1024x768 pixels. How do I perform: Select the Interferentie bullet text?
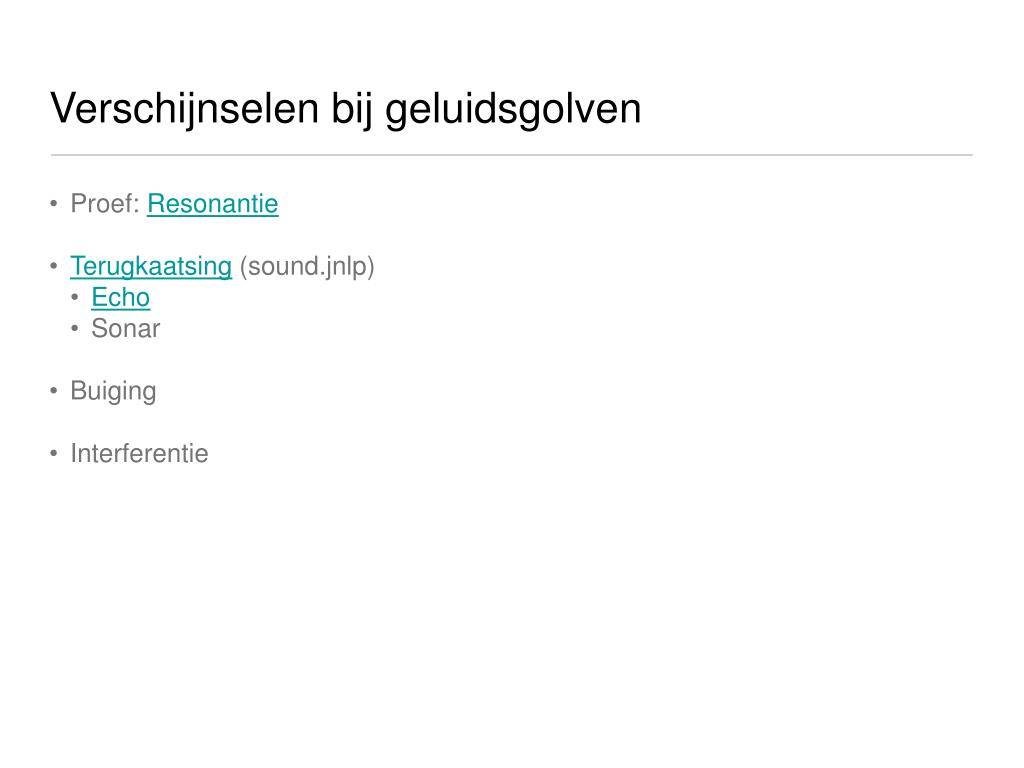coord(139,453)
